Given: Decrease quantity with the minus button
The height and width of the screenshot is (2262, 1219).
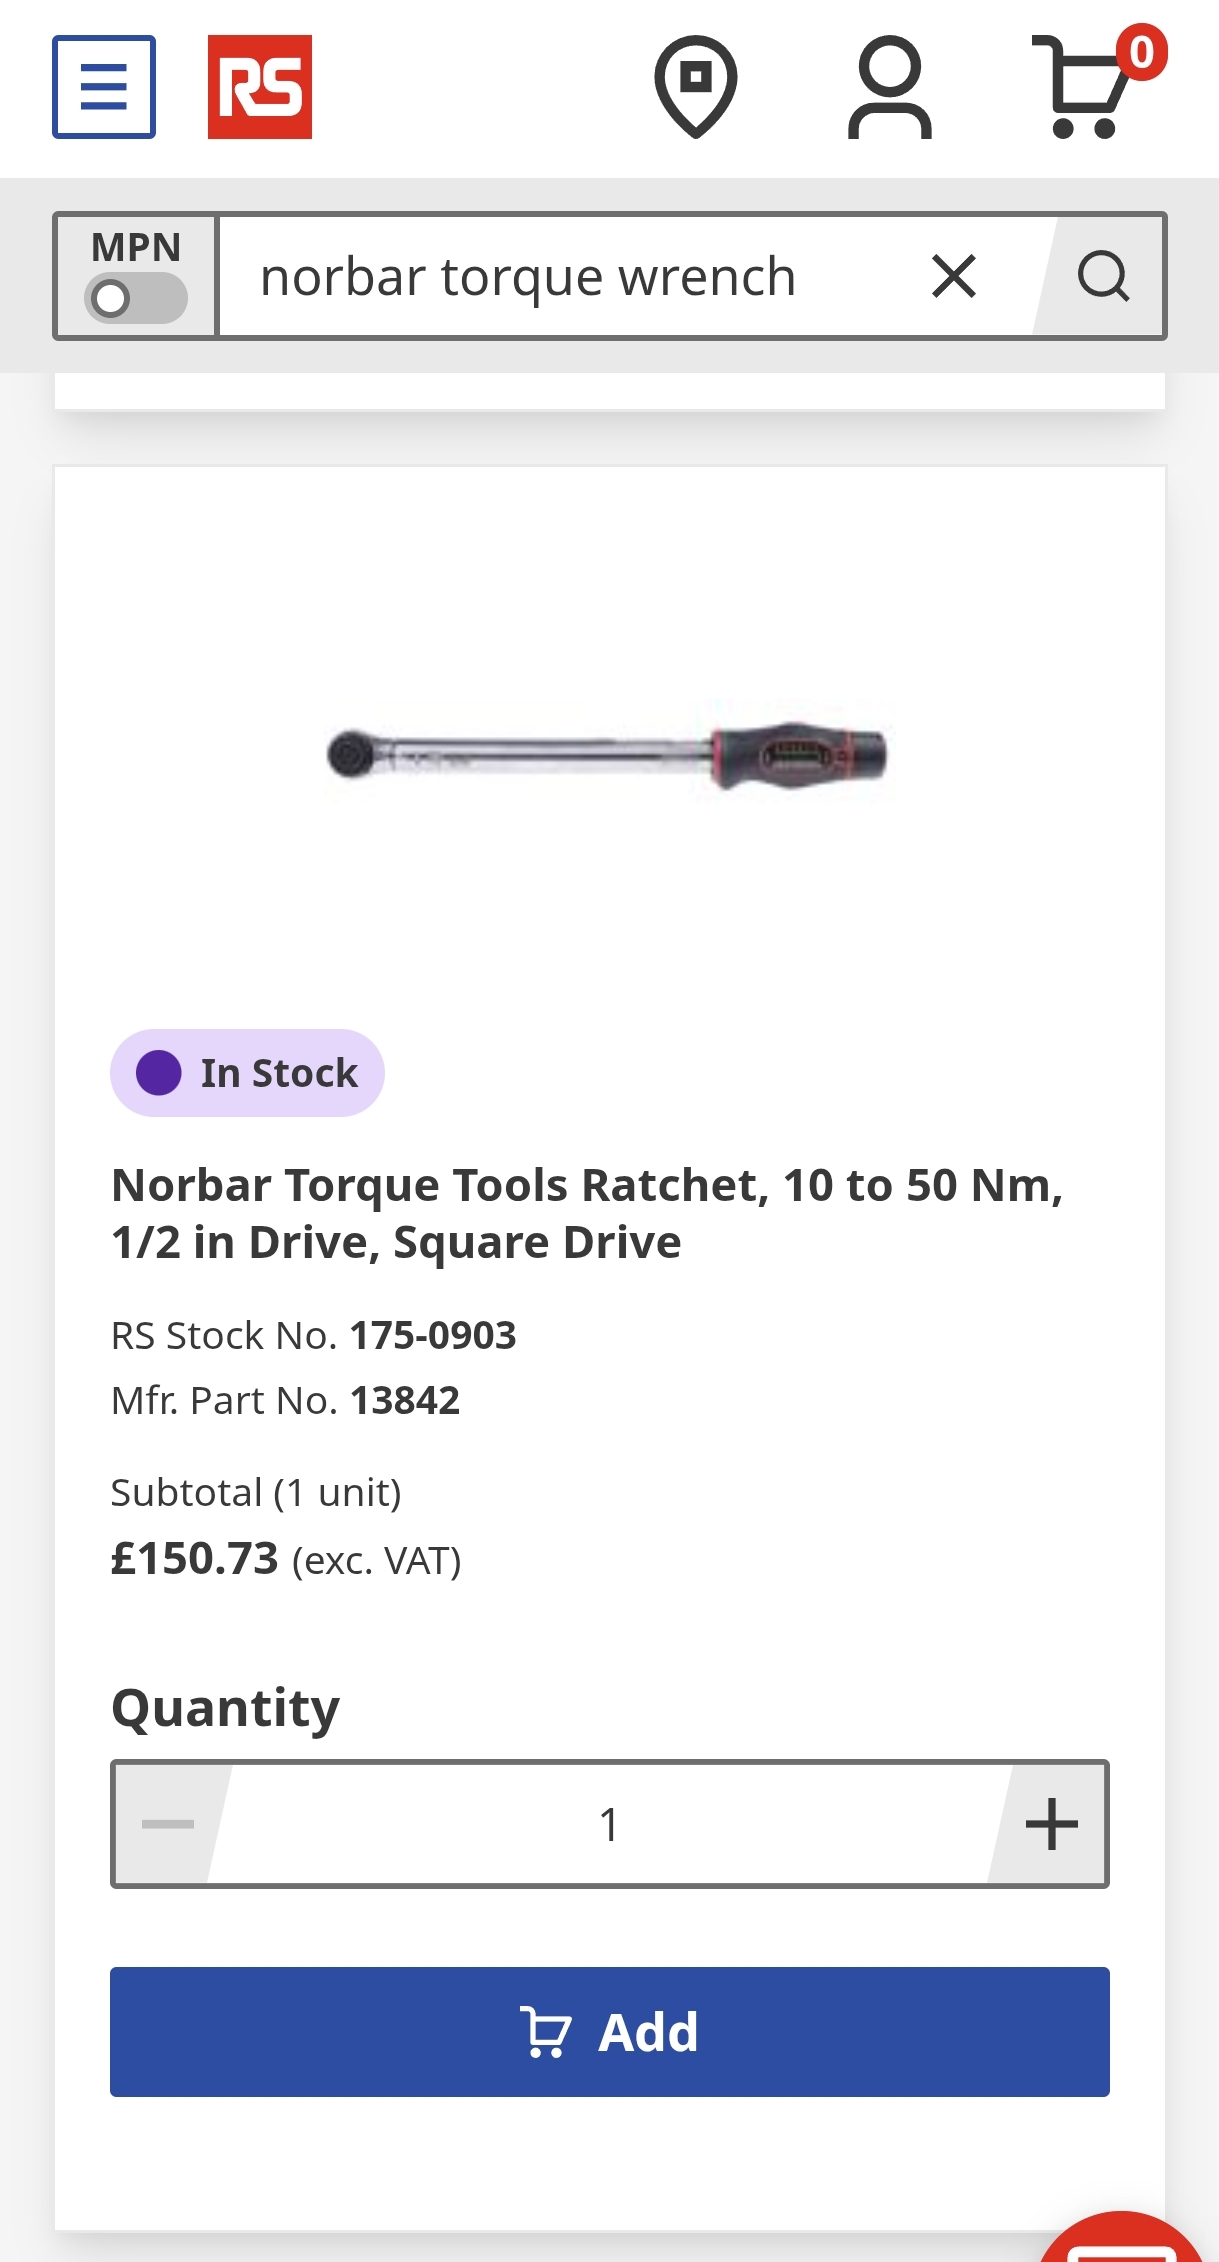Looking at the screenshot, I should pos(168,1824).
